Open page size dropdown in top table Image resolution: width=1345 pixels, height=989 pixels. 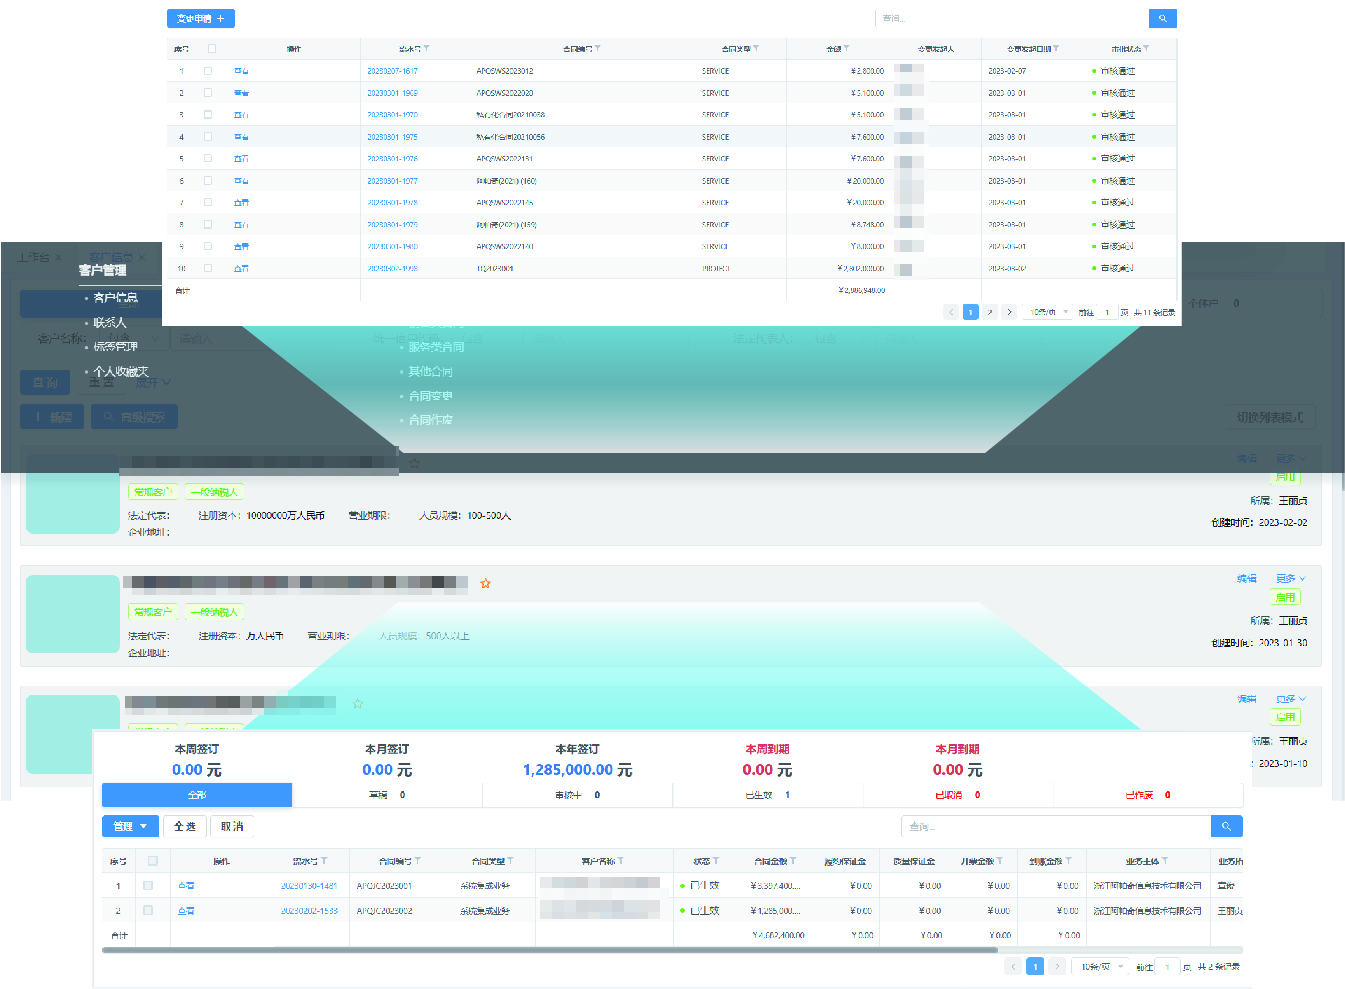tap(1048, 312)
